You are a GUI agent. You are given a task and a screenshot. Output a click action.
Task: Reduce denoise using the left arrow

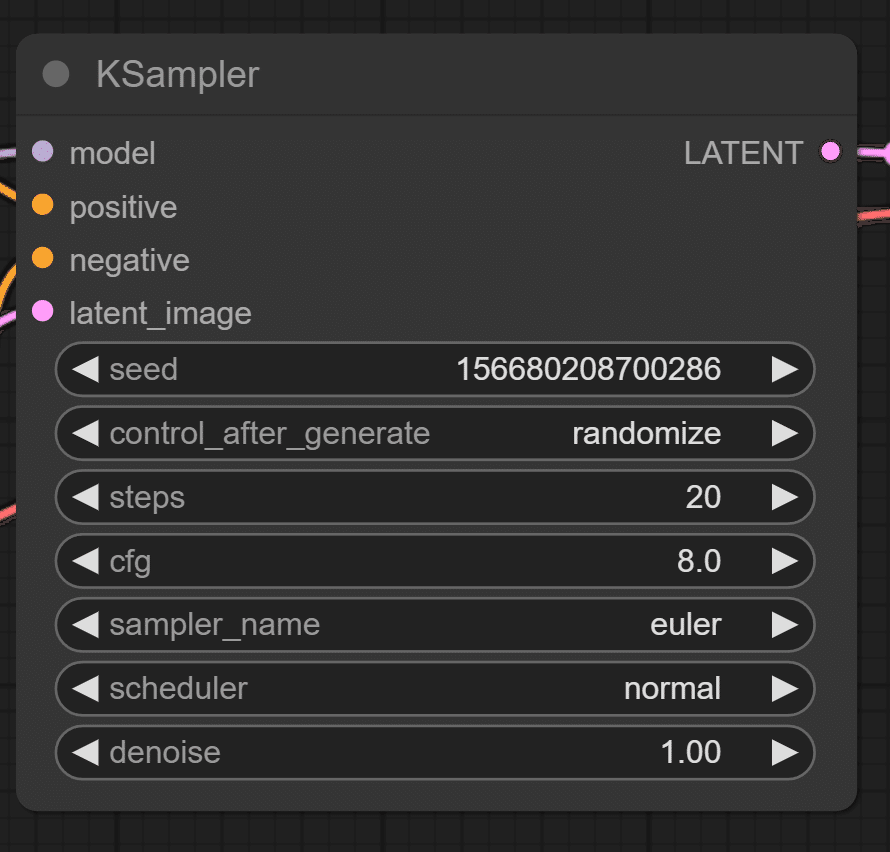(86, 753)
